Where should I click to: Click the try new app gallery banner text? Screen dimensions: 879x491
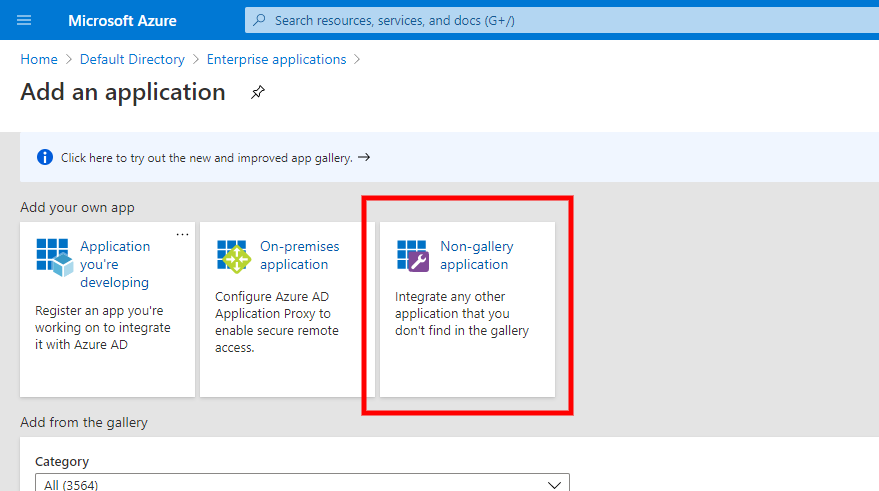pyautogui.click(x=206, y=158)
